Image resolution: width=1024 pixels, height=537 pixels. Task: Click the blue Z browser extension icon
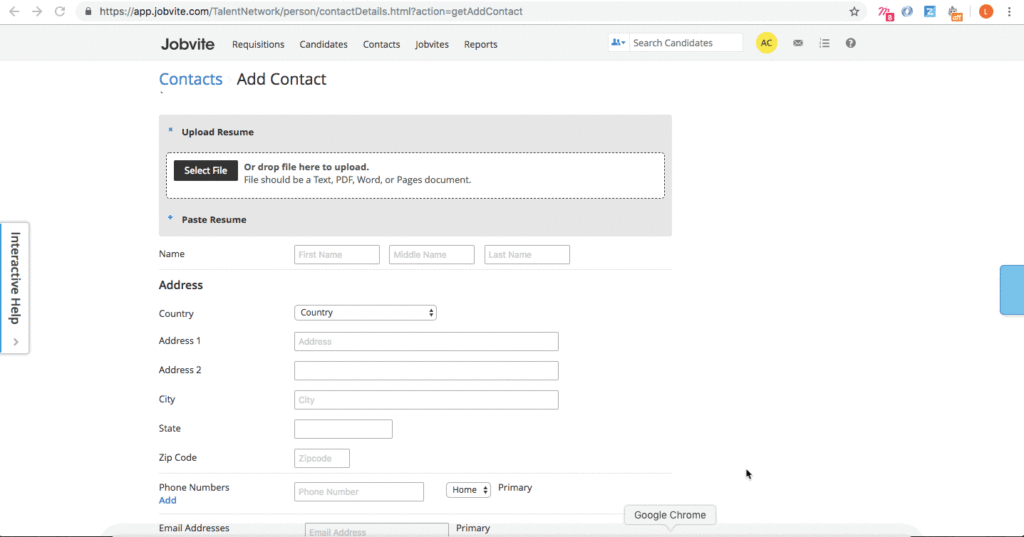[x=930, y=12]
